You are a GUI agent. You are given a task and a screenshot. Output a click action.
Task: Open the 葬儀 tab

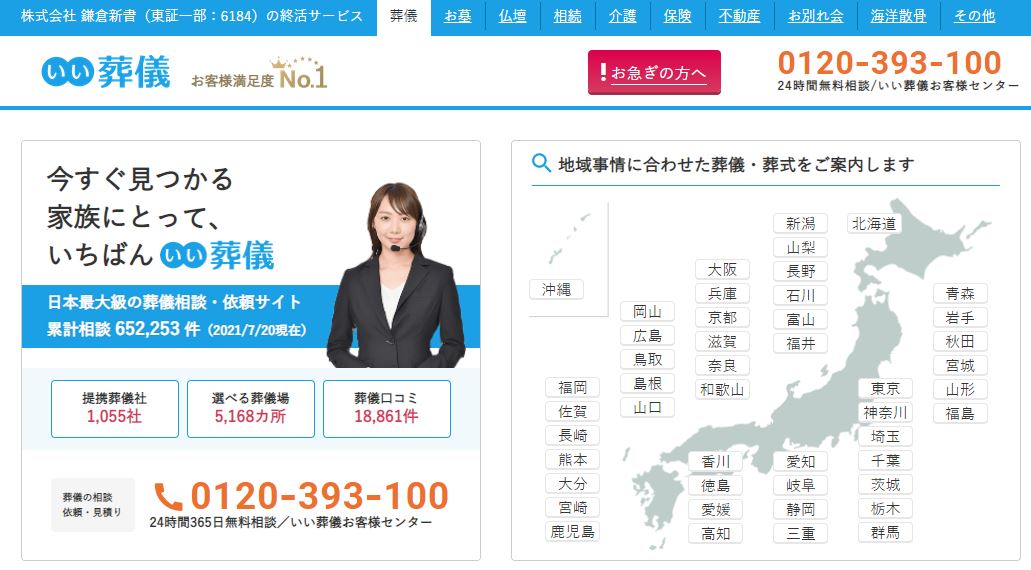click(404, 16)
